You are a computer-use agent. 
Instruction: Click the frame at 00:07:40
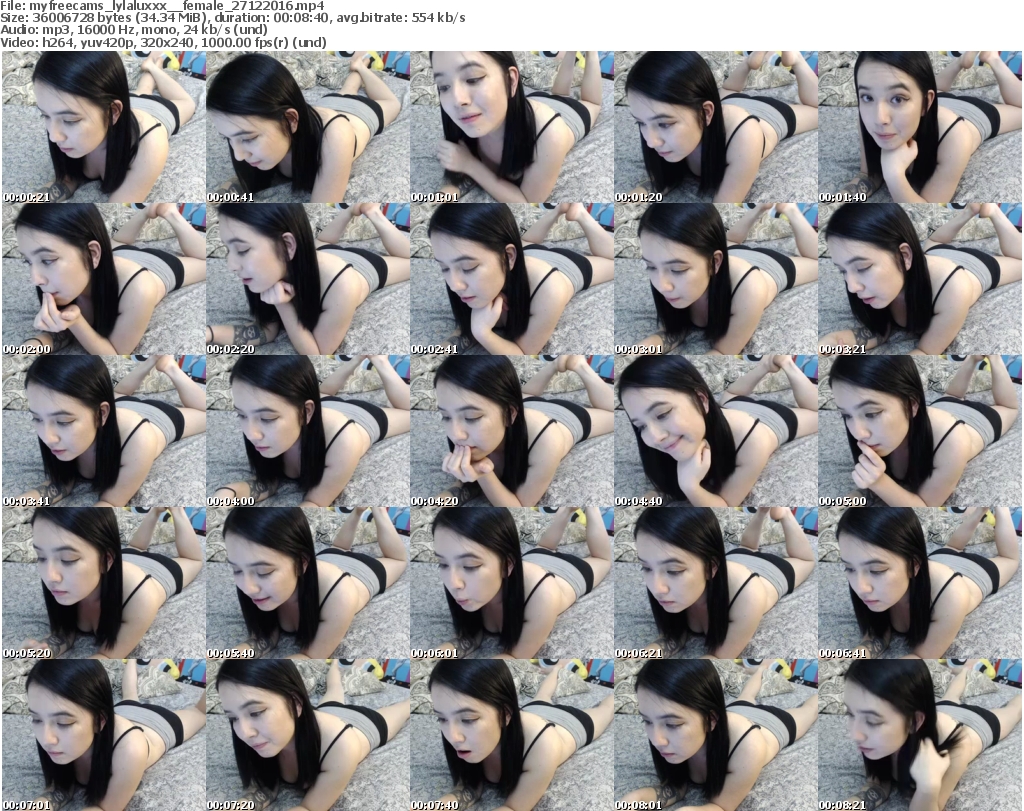510,735
